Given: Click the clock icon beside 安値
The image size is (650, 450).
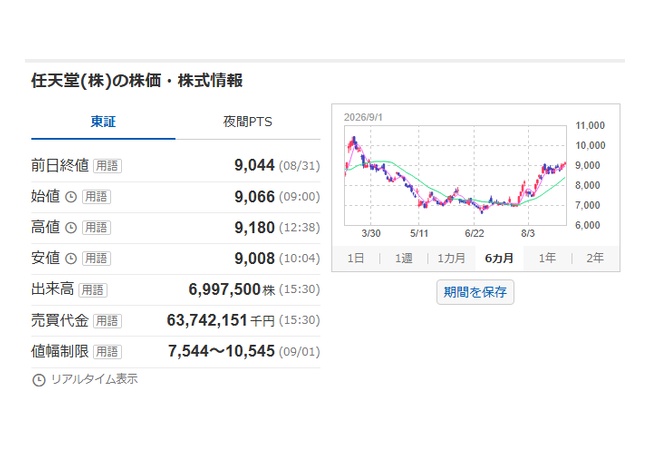Looking at the screenshot, I should [x=71, y=259].
